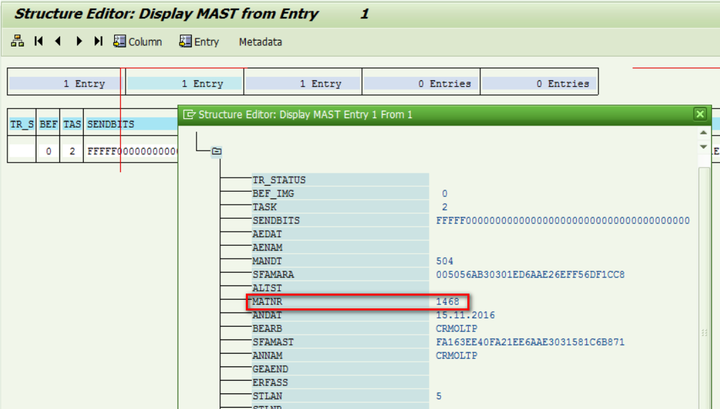Select the SFAMAST field row
Viewport: 720px width, 409px height.
(x=340, y=342)
